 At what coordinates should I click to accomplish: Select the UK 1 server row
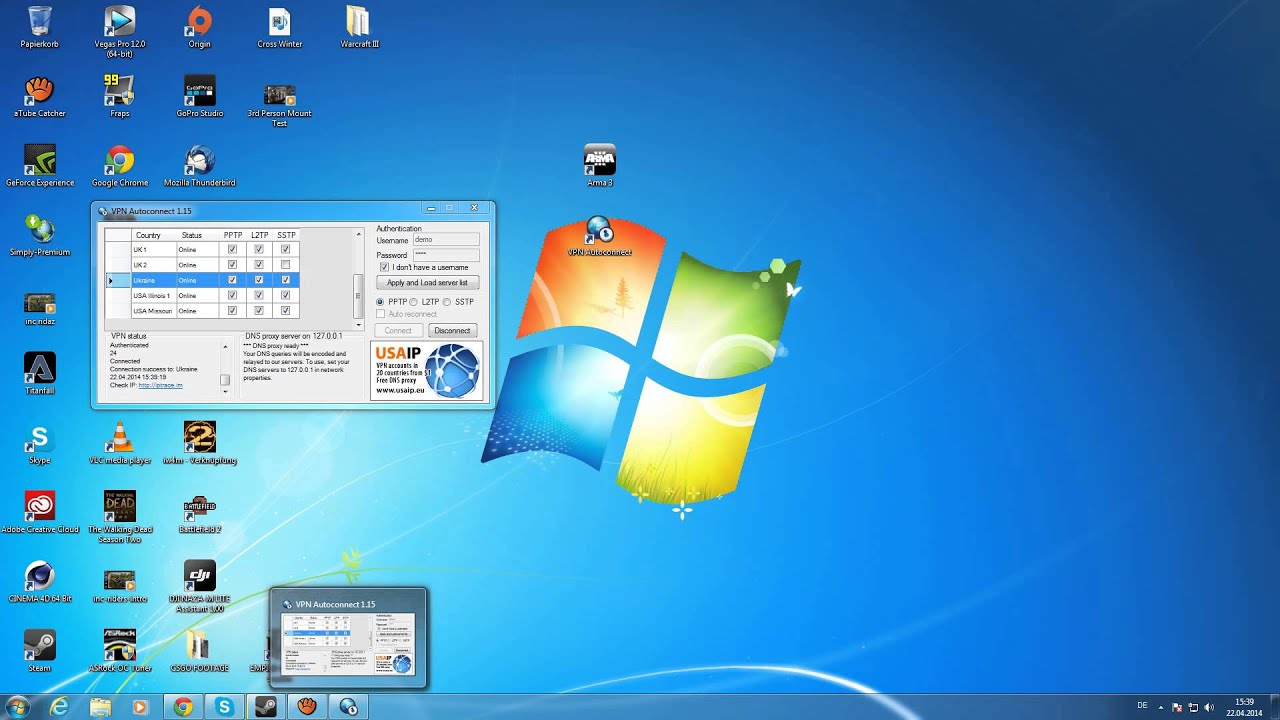click(x=202, y=250)
